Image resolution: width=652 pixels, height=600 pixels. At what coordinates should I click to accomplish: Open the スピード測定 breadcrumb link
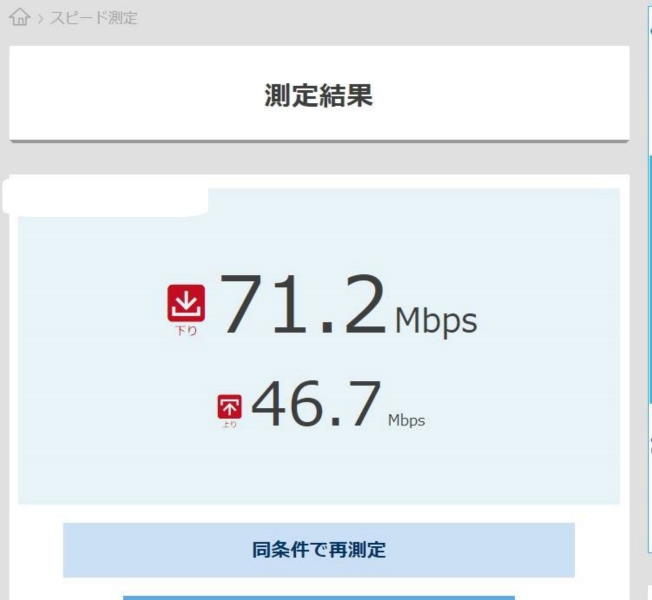coord(94,18)
